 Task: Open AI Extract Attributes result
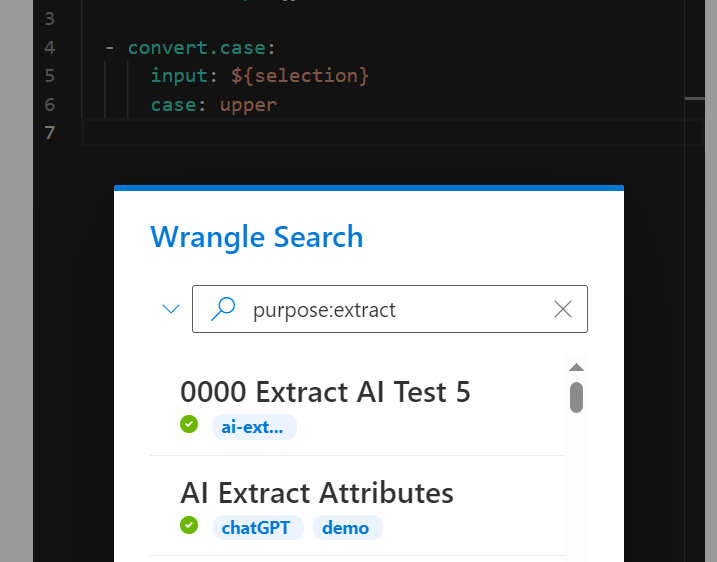316,493
